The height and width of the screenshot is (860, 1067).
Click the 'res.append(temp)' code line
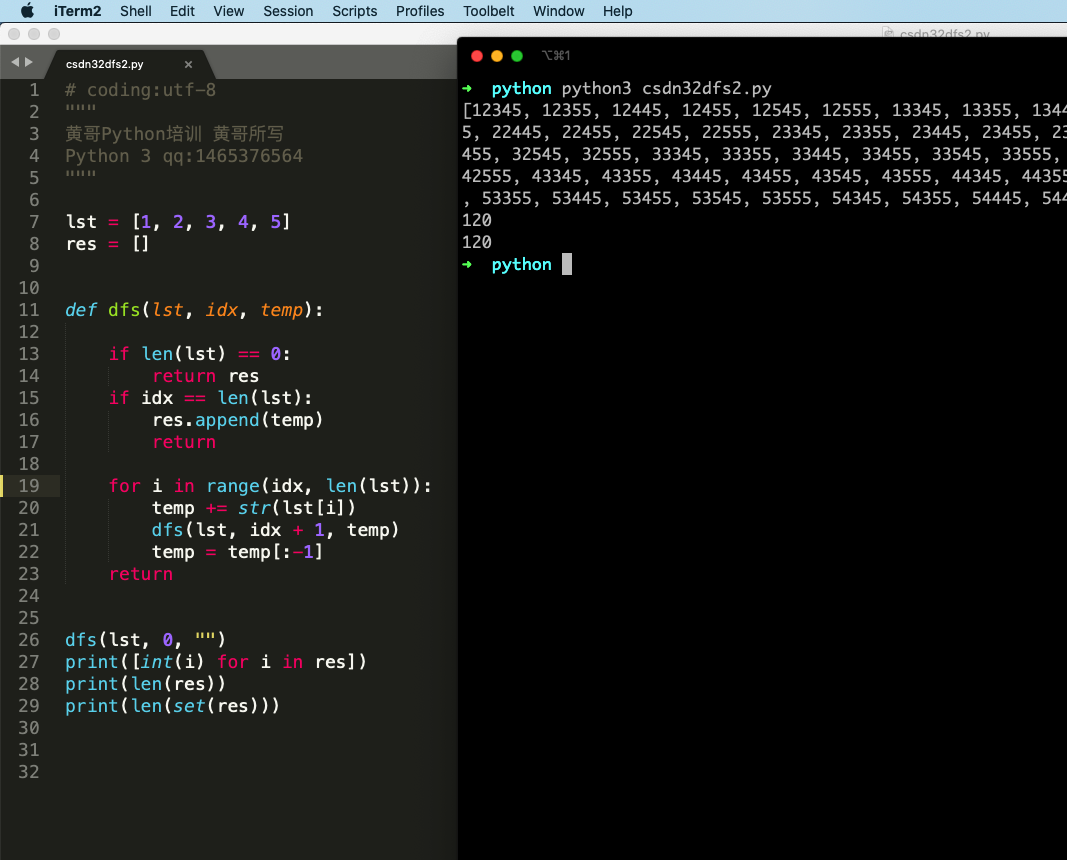pos(237,420)
